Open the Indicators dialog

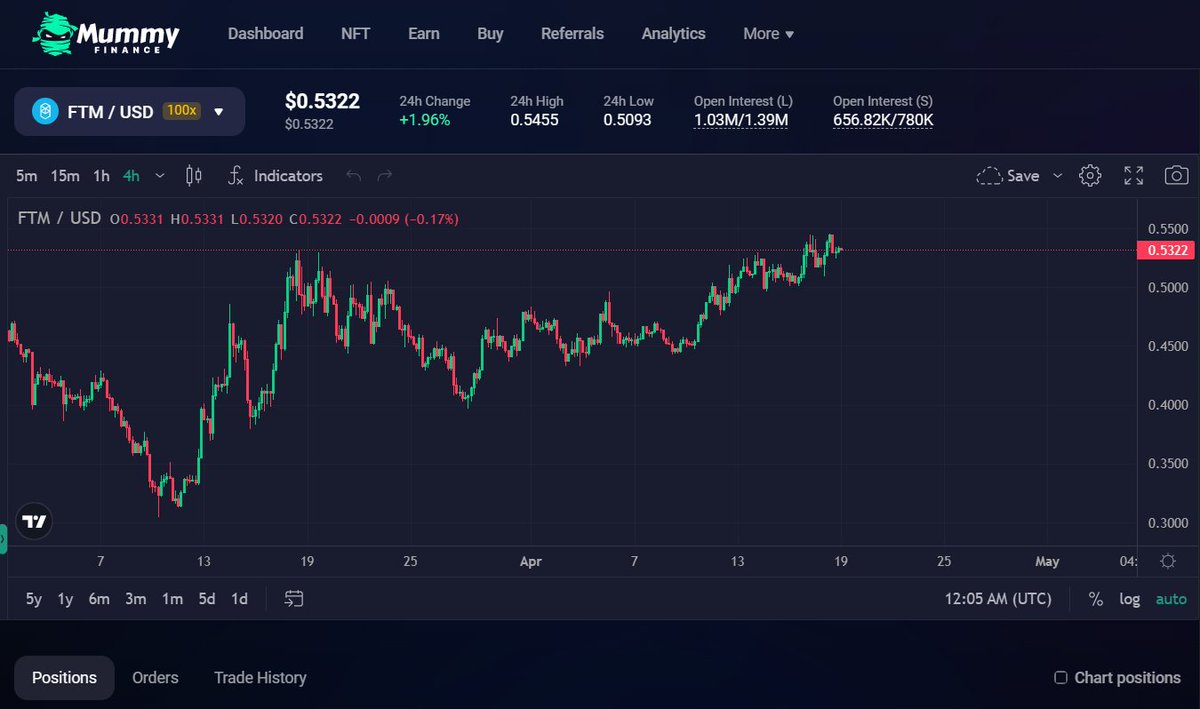click(x=275, y=176)
